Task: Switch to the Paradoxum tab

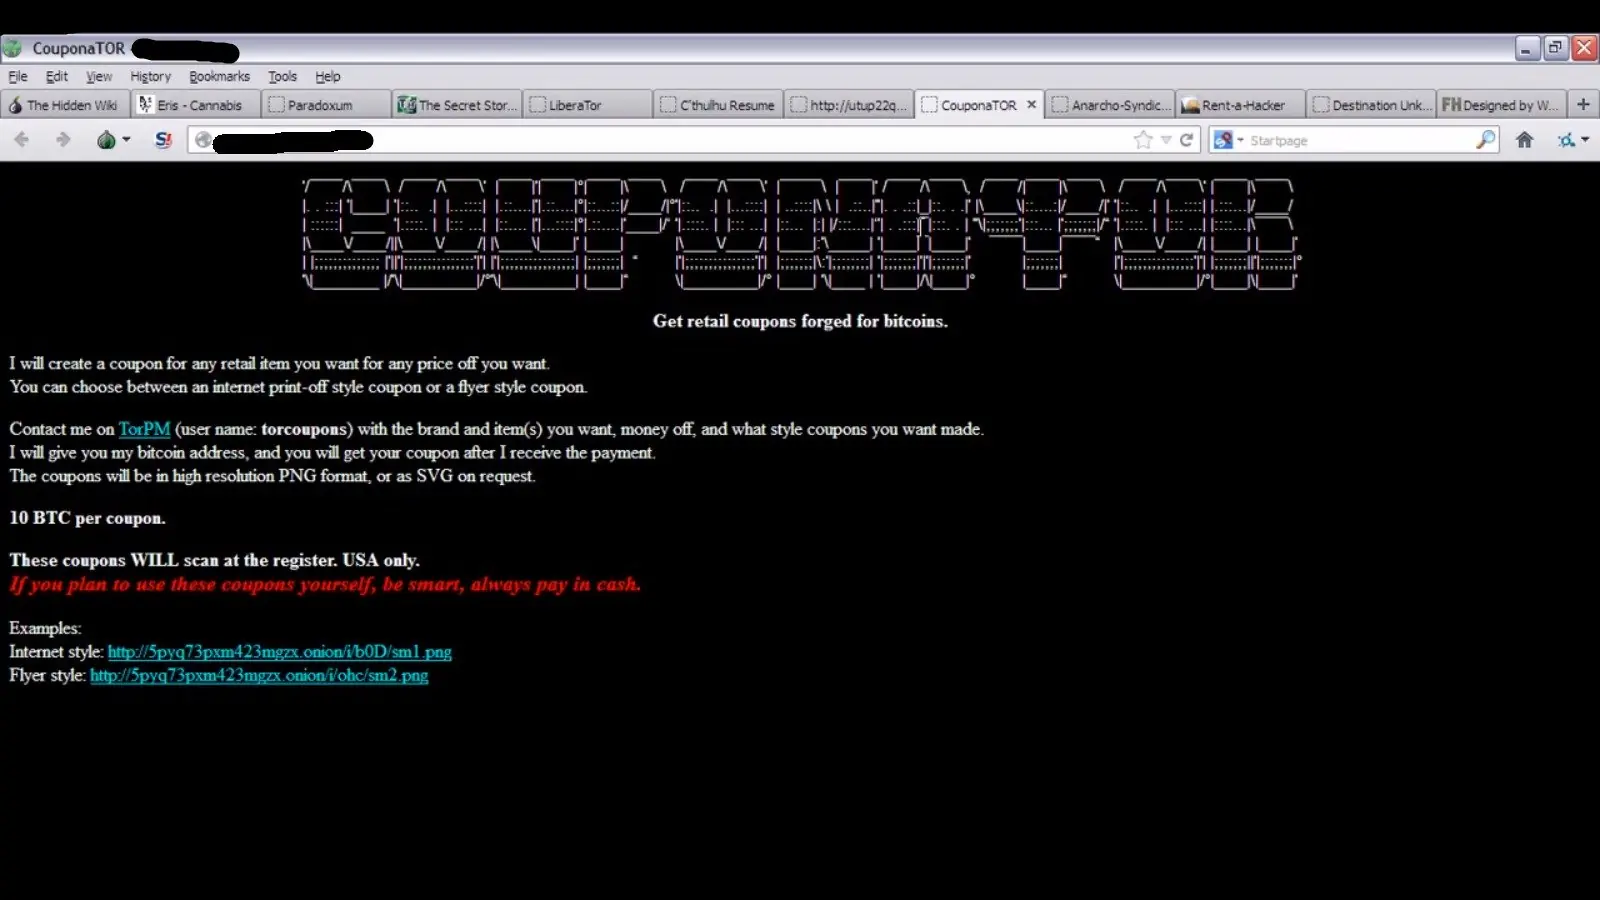Action: tap(327, 105)
